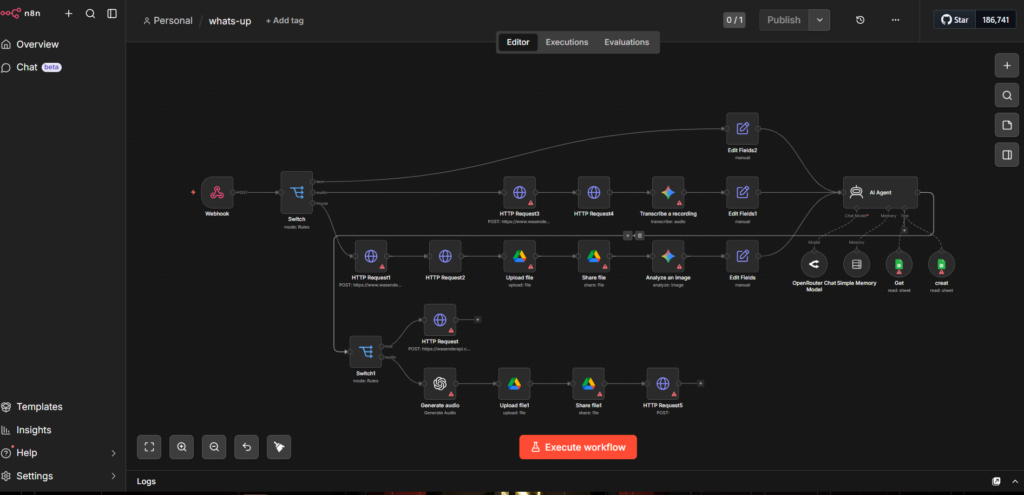Open the Templates link in sidebar
Viewport: 1024px width, 495px height.
pos(39,407)
